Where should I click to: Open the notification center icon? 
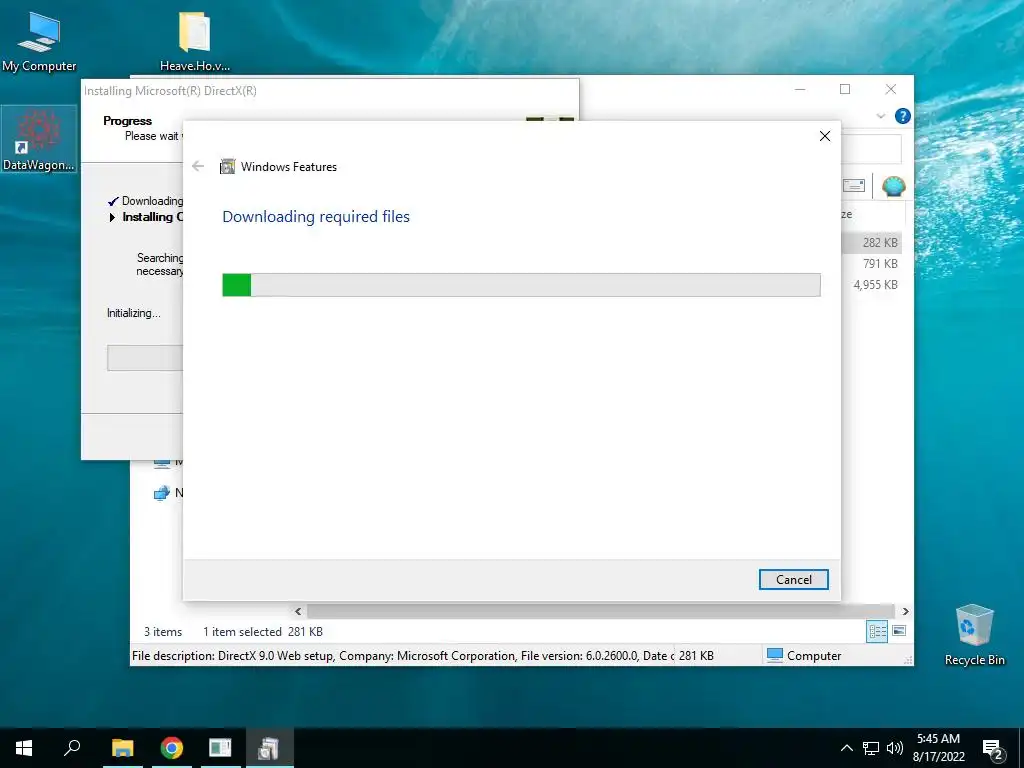[993, 748]
